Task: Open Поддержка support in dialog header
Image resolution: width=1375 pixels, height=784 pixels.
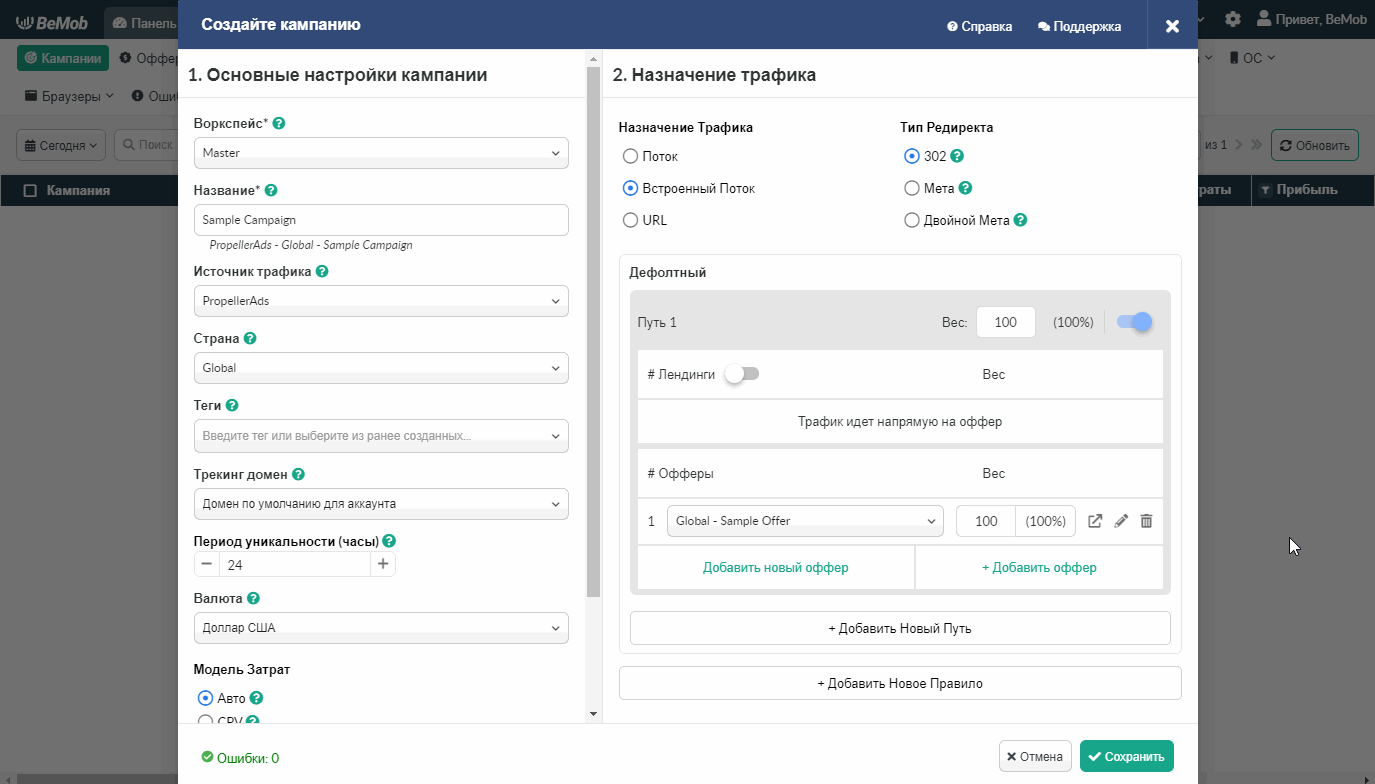Action: [1079, 27]
